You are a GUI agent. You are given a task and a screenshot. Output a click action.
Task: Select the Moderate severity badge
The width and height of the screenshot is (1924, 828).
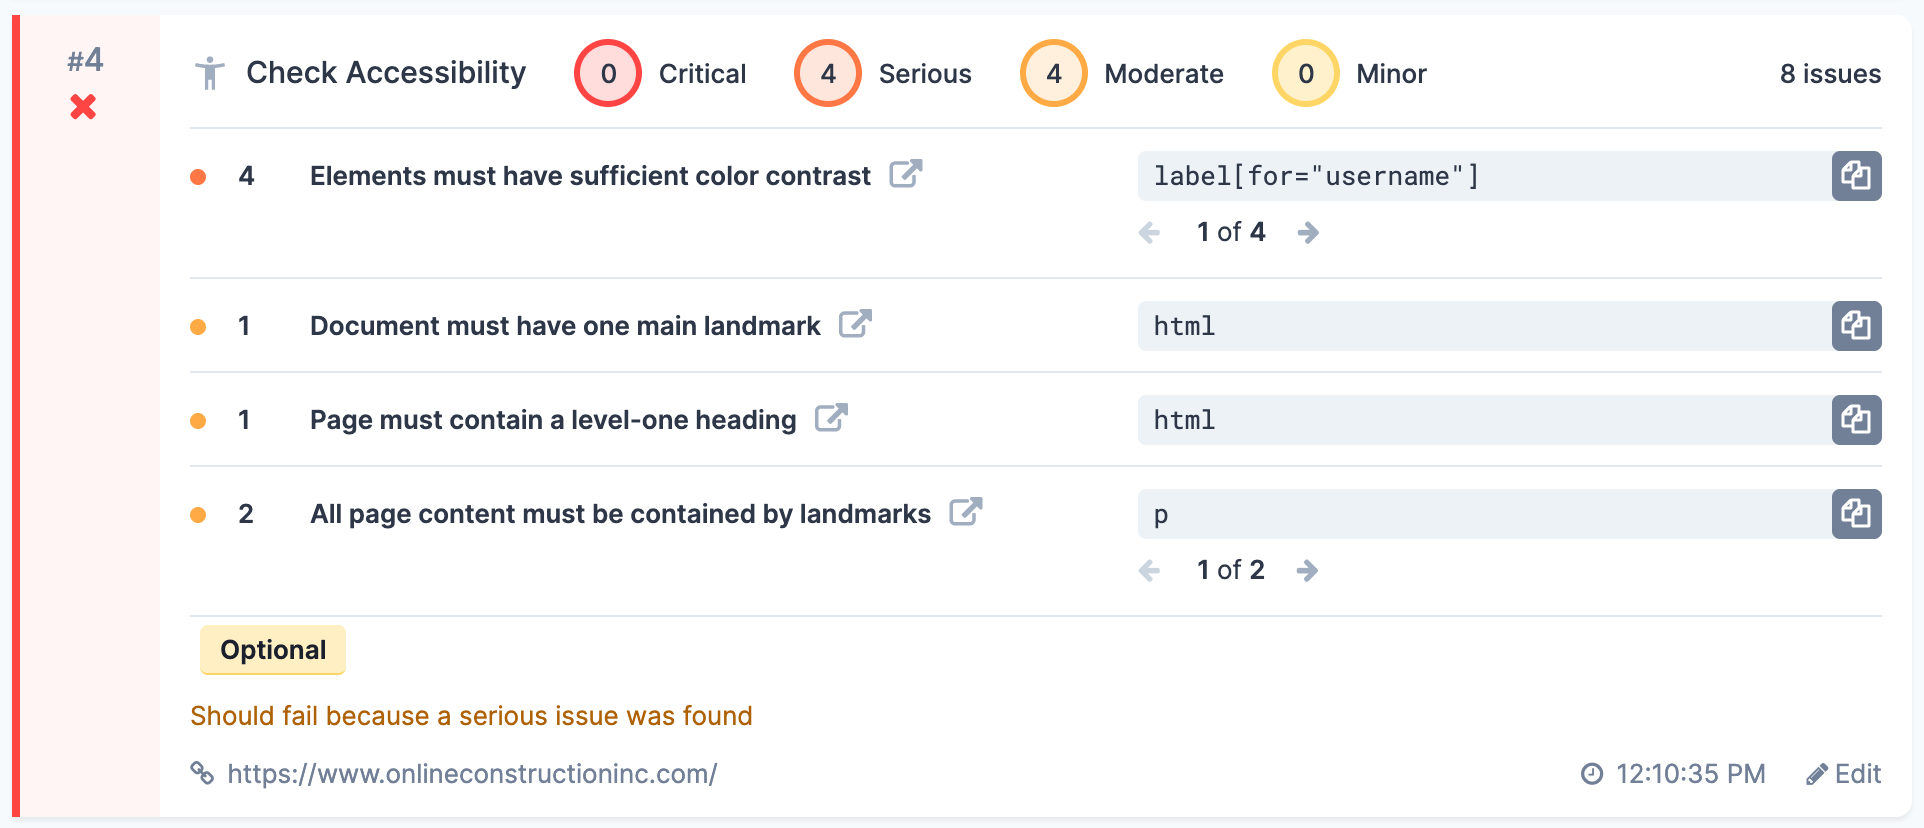[1053, 73]
